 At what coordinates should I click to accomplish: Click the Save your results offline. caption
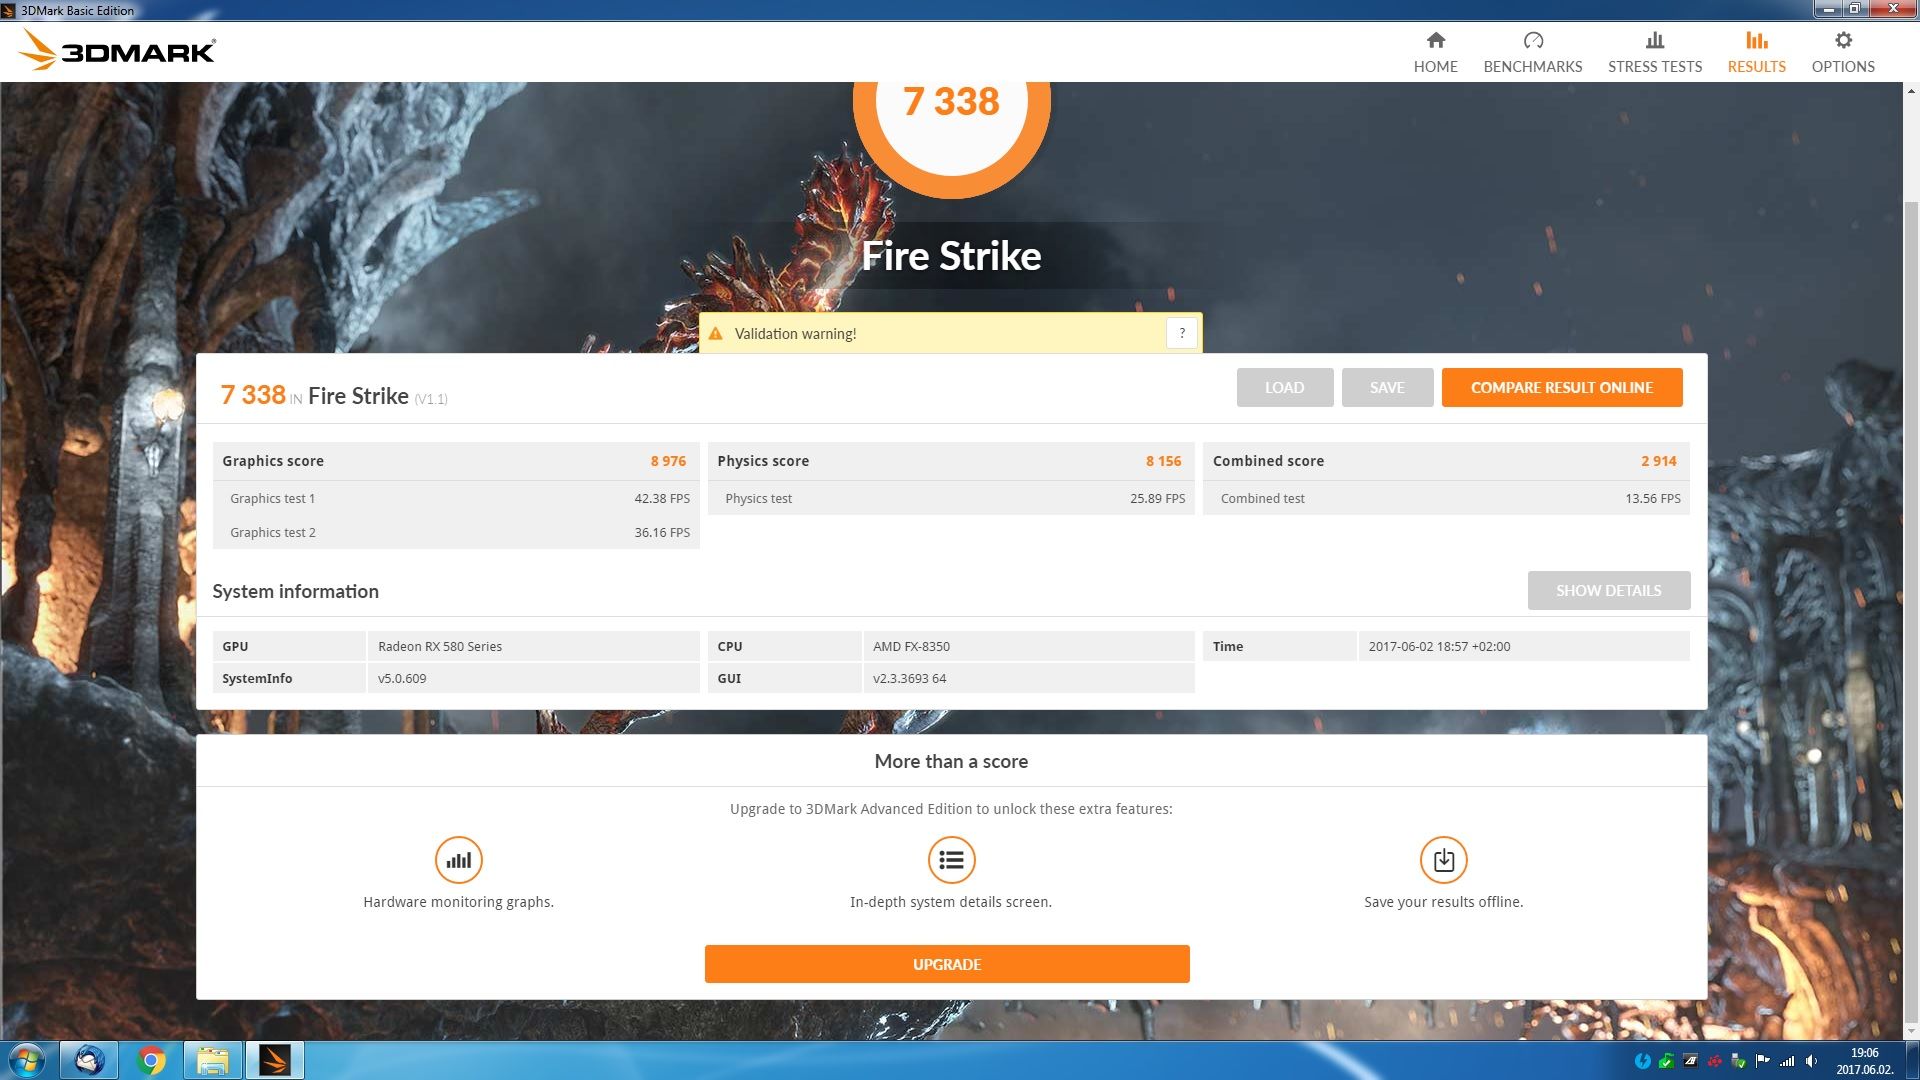pos(1443,902)
